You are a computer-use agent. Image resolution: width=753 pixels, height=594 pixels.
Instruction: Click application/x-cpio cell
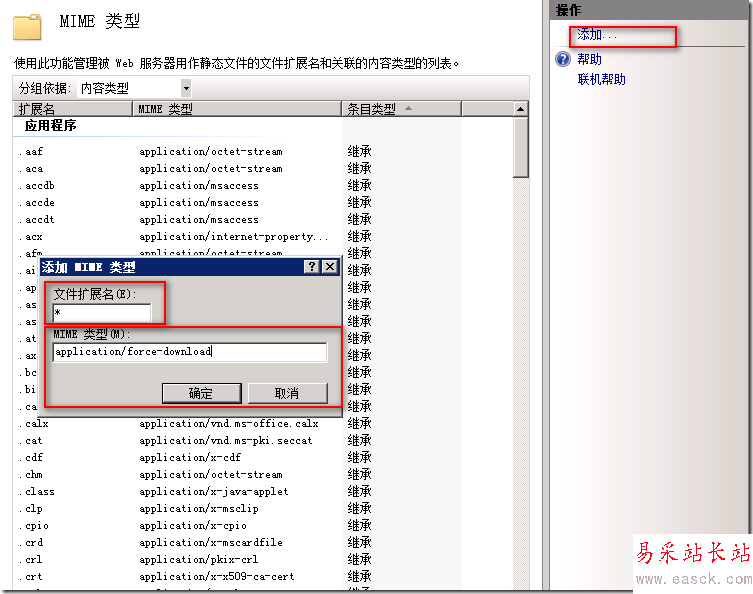[193, 526]
